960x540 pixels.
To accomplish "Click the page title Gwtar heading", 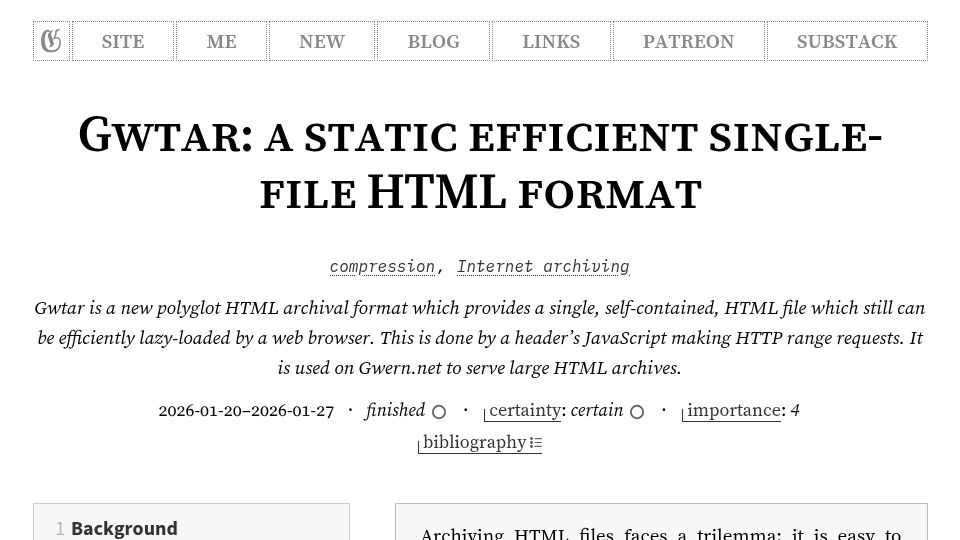I will [480, 163].
